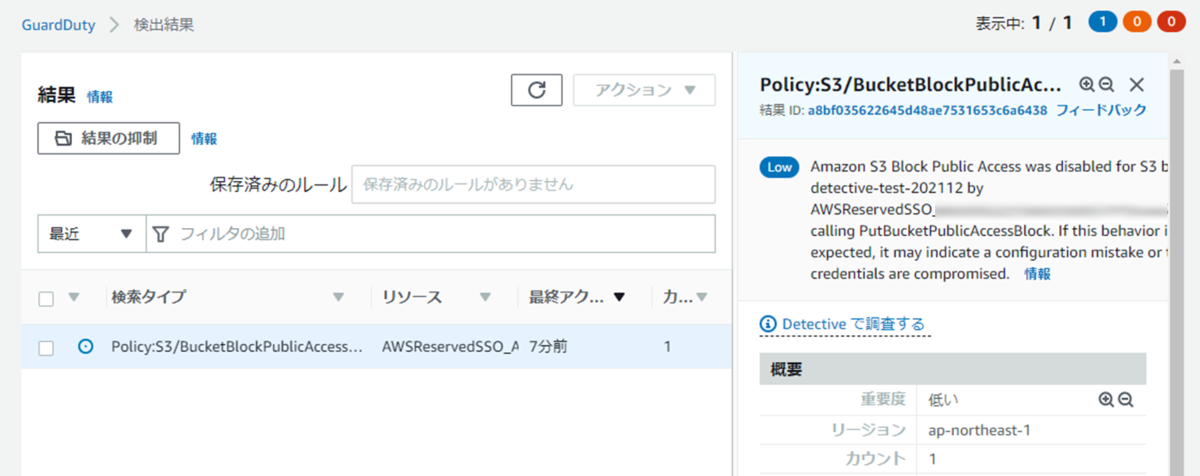Click the Low severity badge in description
This screenshot has width=1200, height=476.
779,167
